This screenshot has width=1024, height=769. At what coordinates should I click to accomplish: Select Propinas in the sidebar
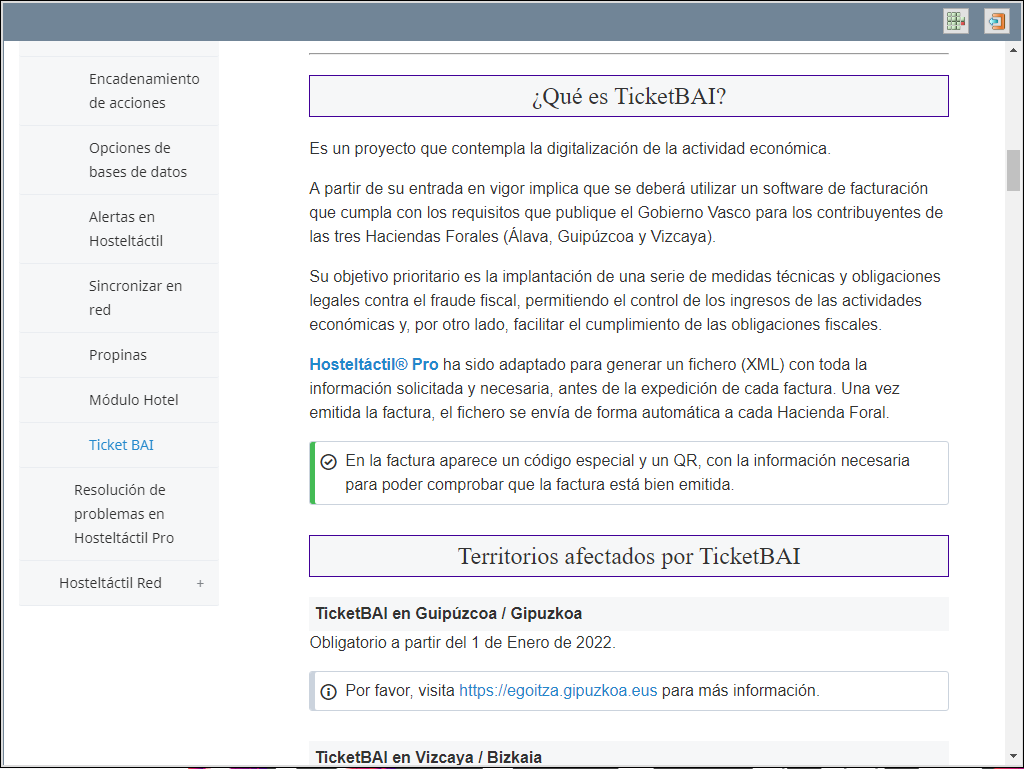pos(117,355)
